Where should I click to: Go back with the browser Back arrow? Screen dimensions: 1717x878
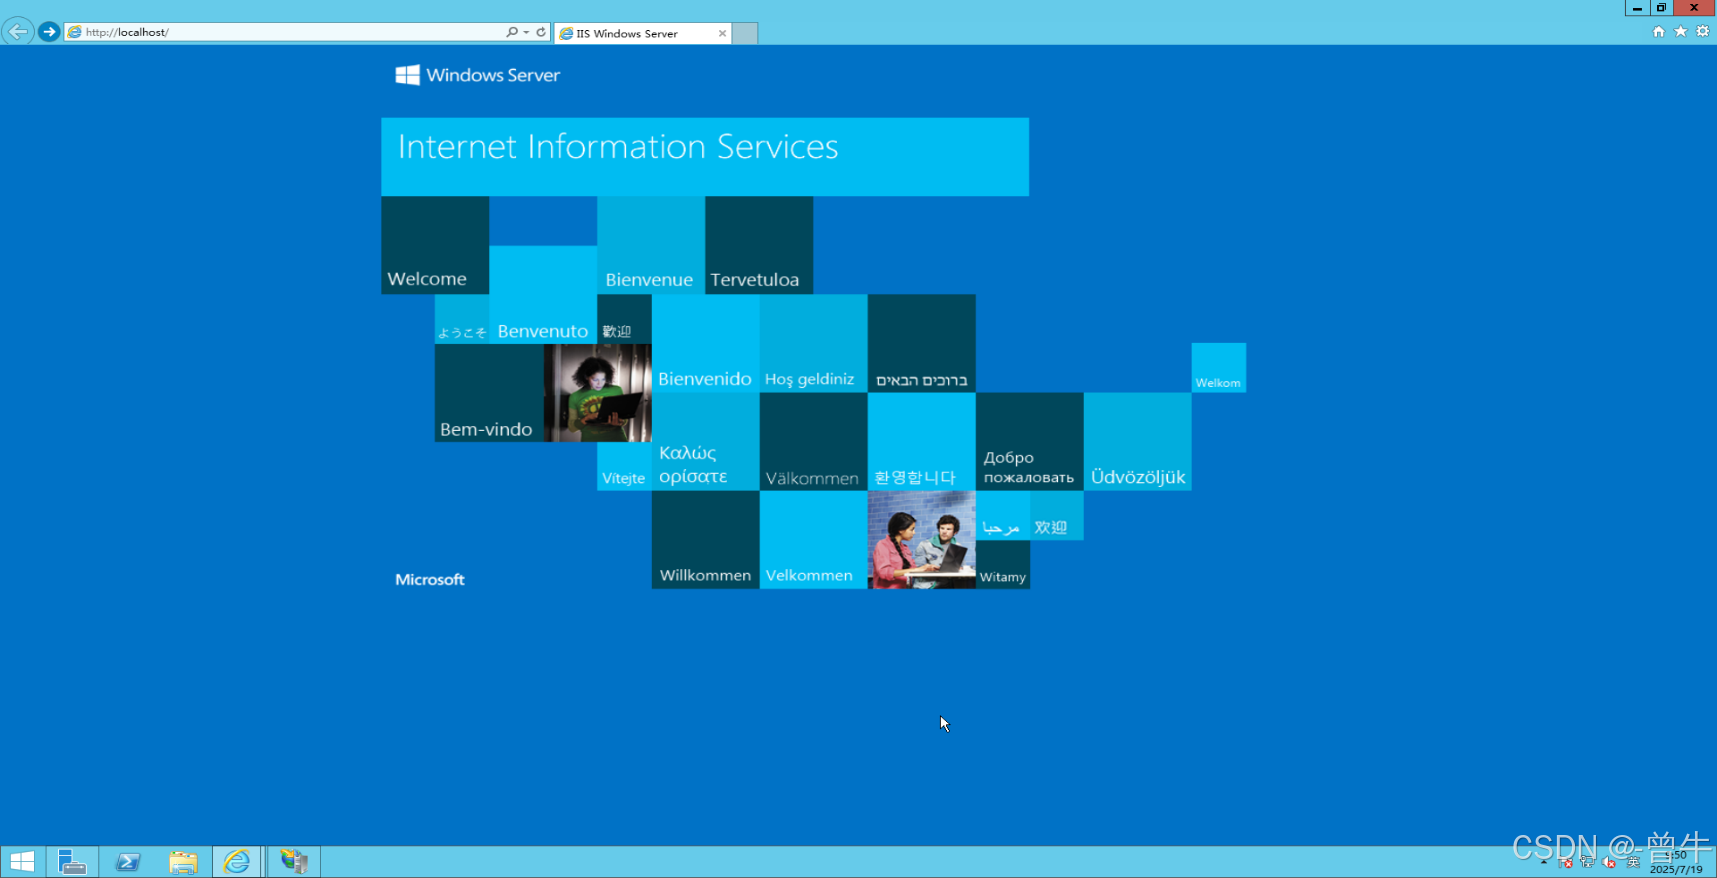[x=18, y=32]
